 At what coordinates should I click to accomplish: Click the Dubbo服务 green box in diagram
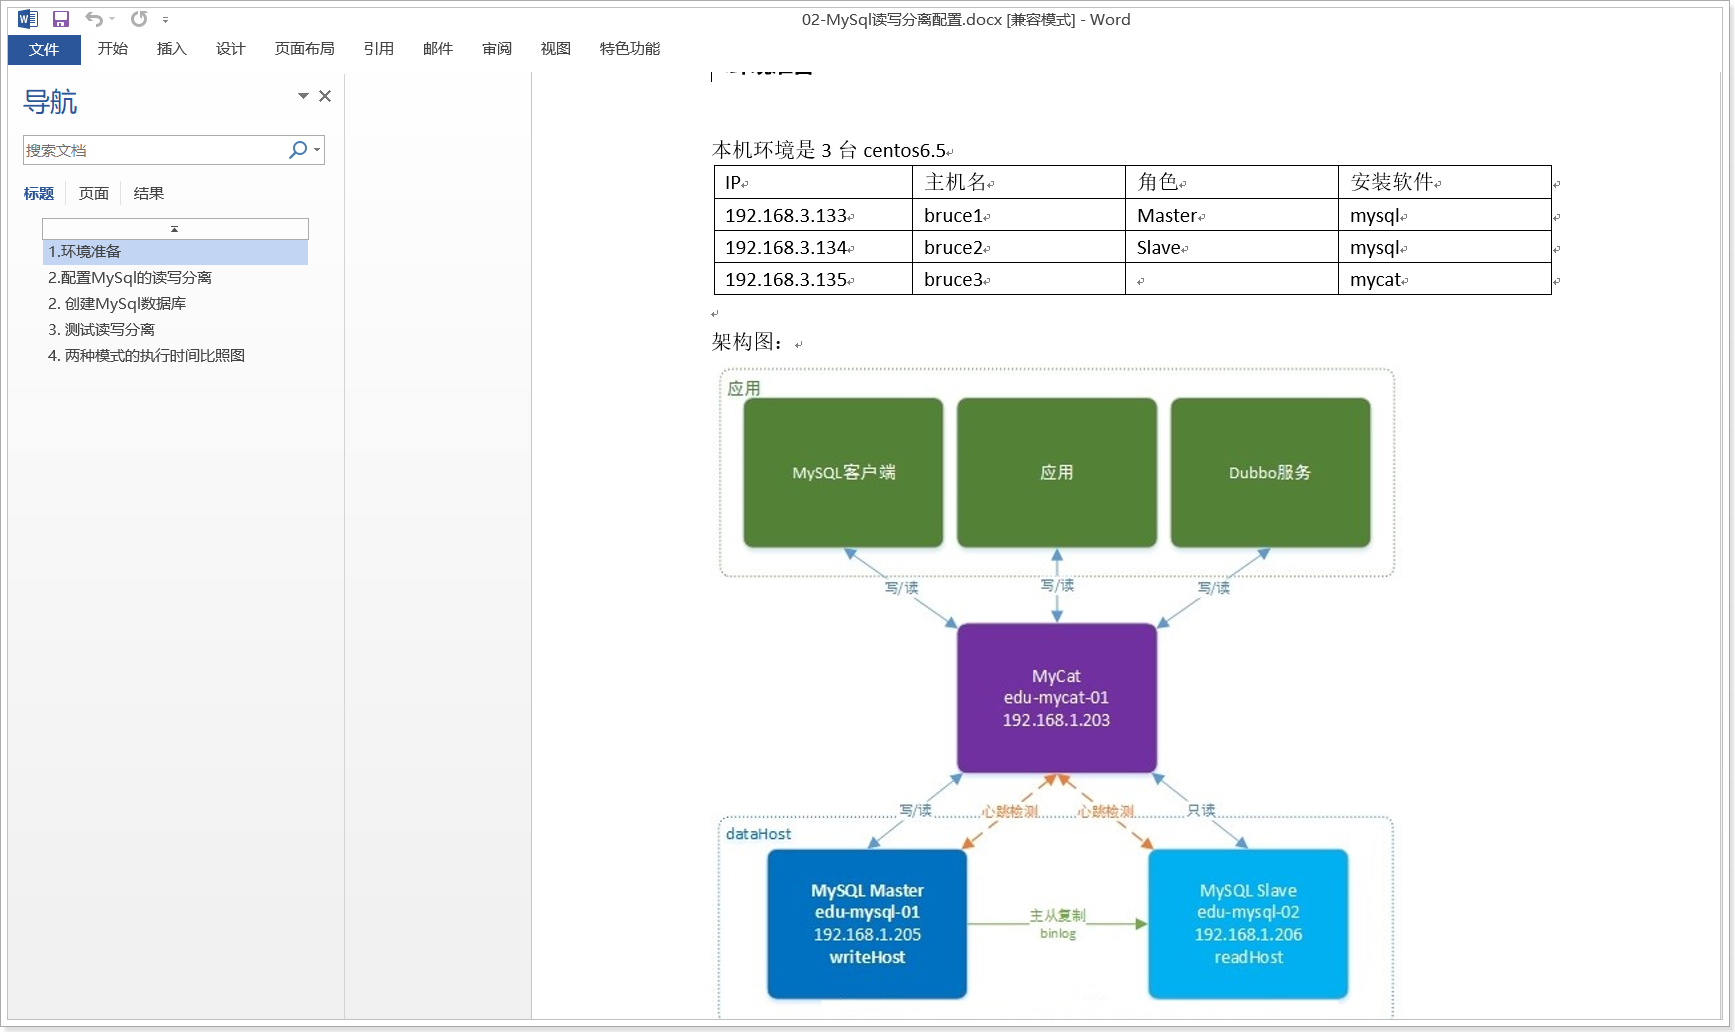(1270, 473)
